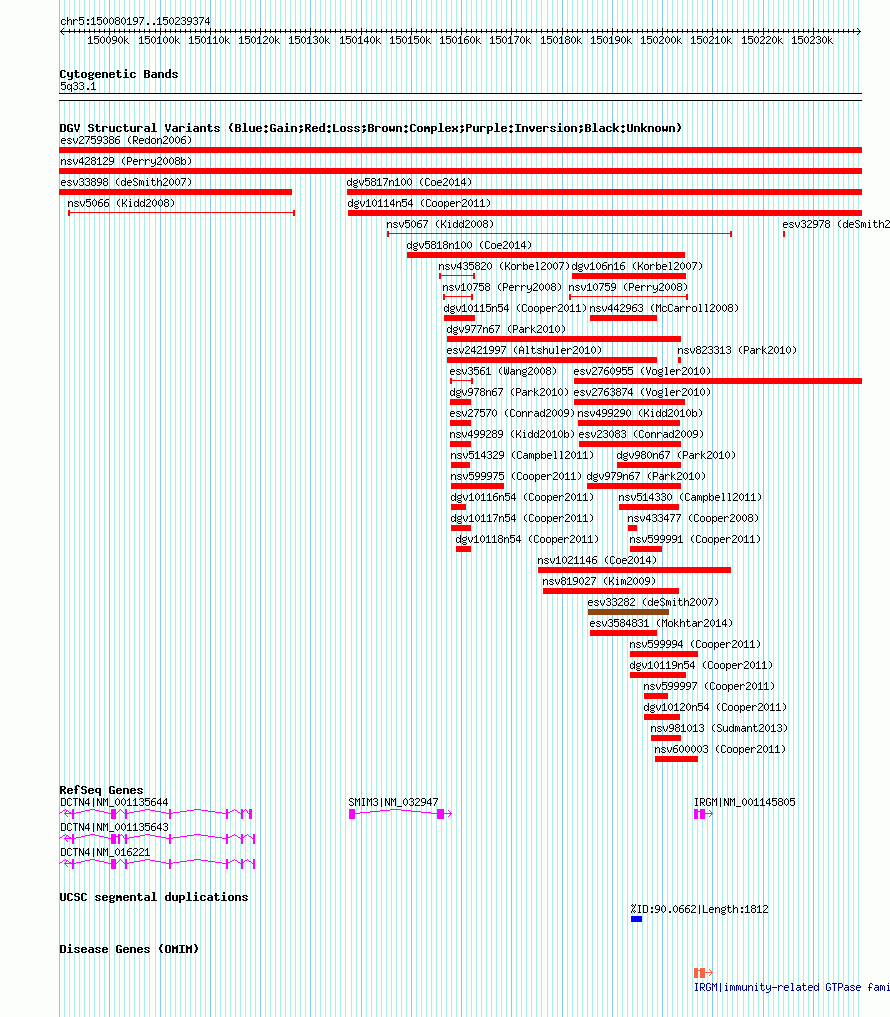The height and width of the screenshot is (1017, 890).
Task: Open dgv979n67 (Park2010) variant
Action: tap(646, 476)
